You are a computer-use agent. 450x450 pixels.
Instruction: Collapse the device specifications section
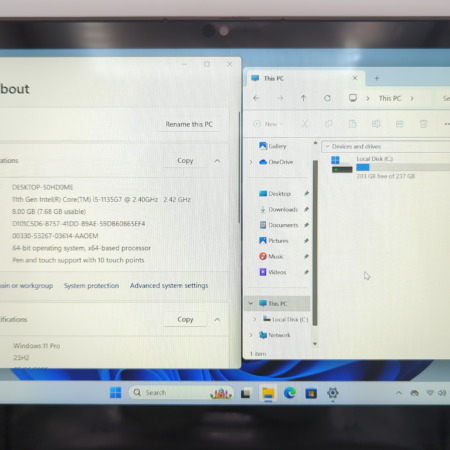point(217,161)
